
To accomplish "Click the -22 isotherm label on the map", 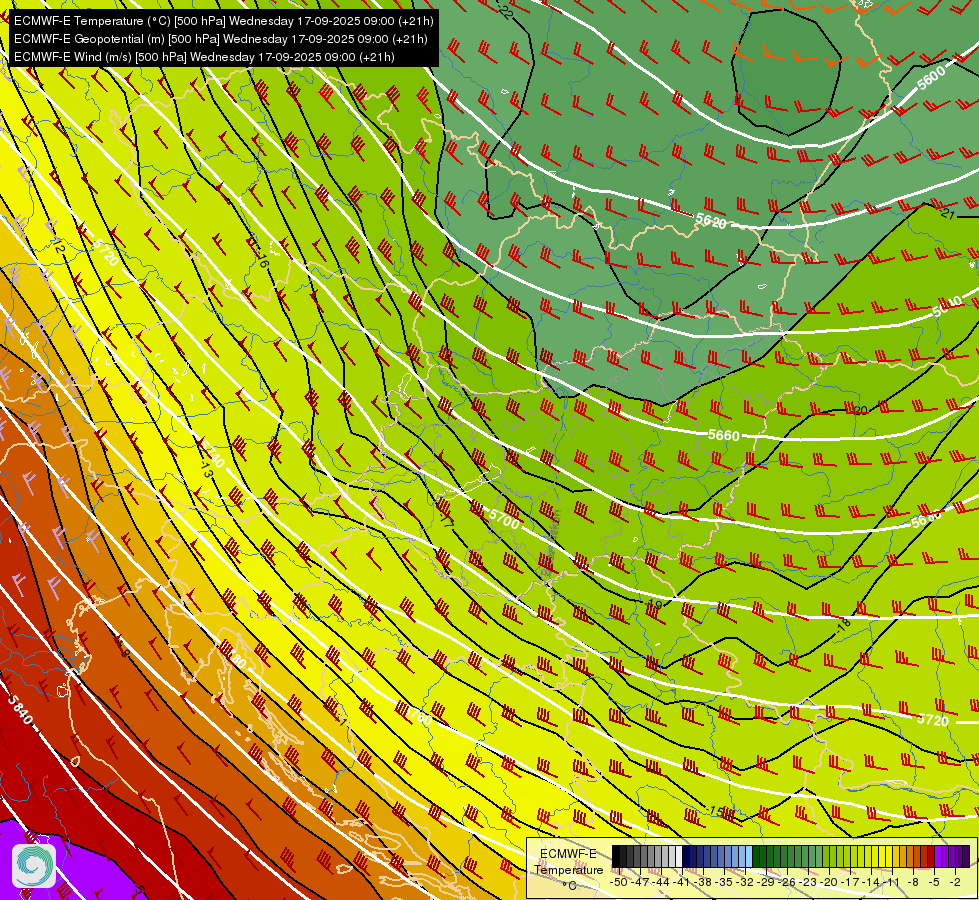I will [x=504, y=11].
